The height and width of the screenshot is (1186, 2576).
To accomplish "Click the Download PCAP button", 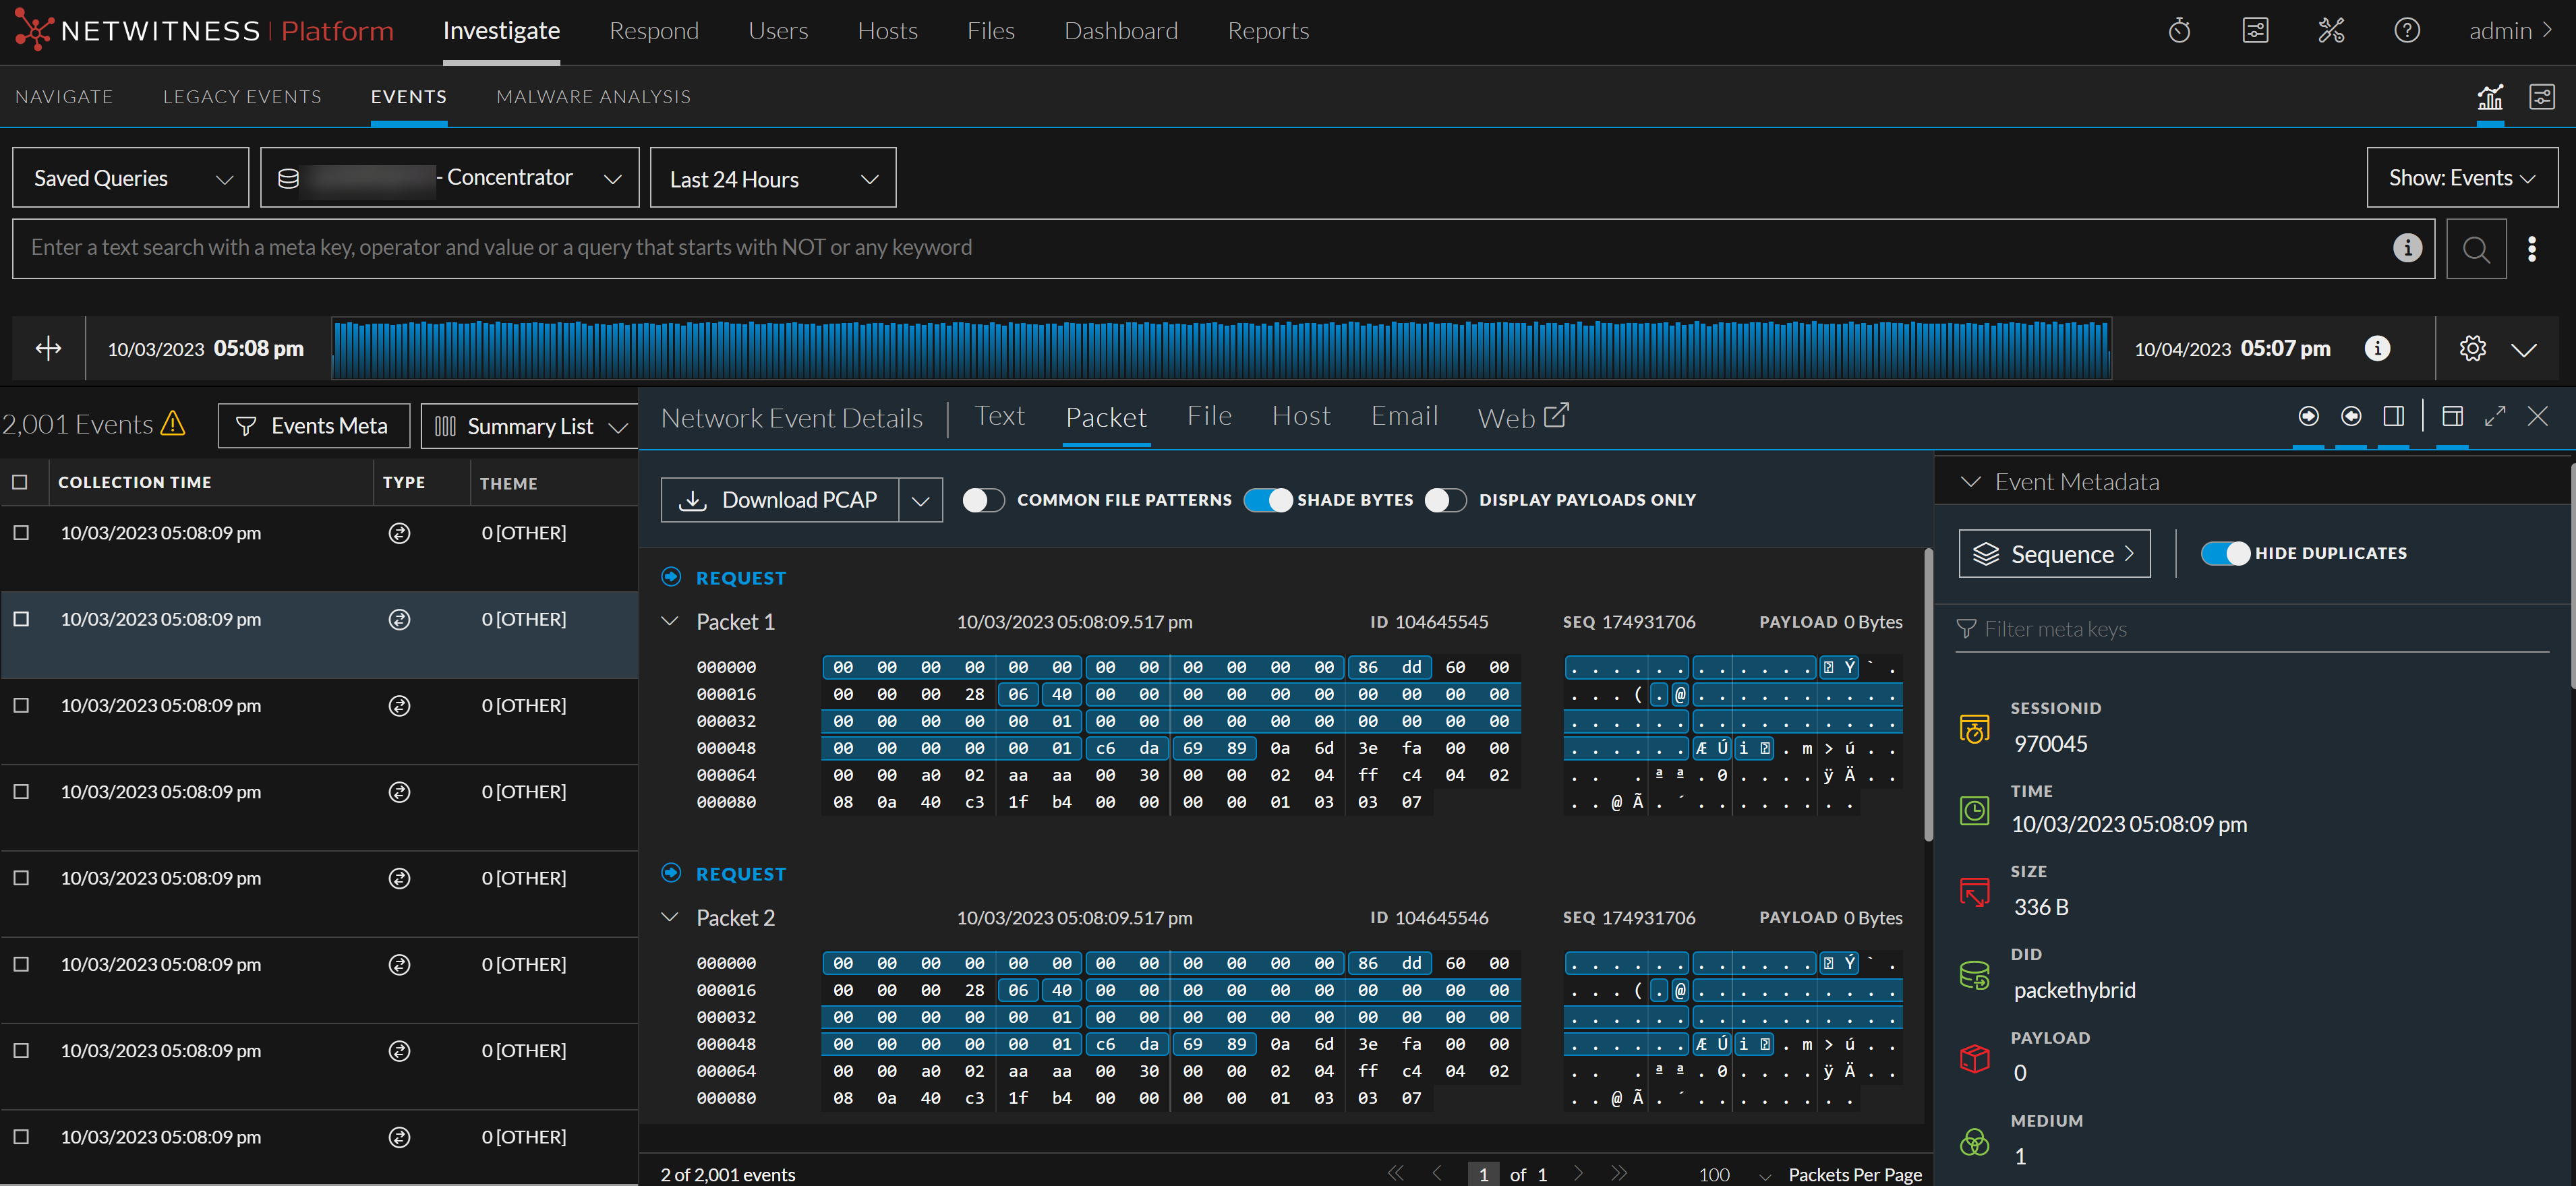I will (x=780, y=500).
